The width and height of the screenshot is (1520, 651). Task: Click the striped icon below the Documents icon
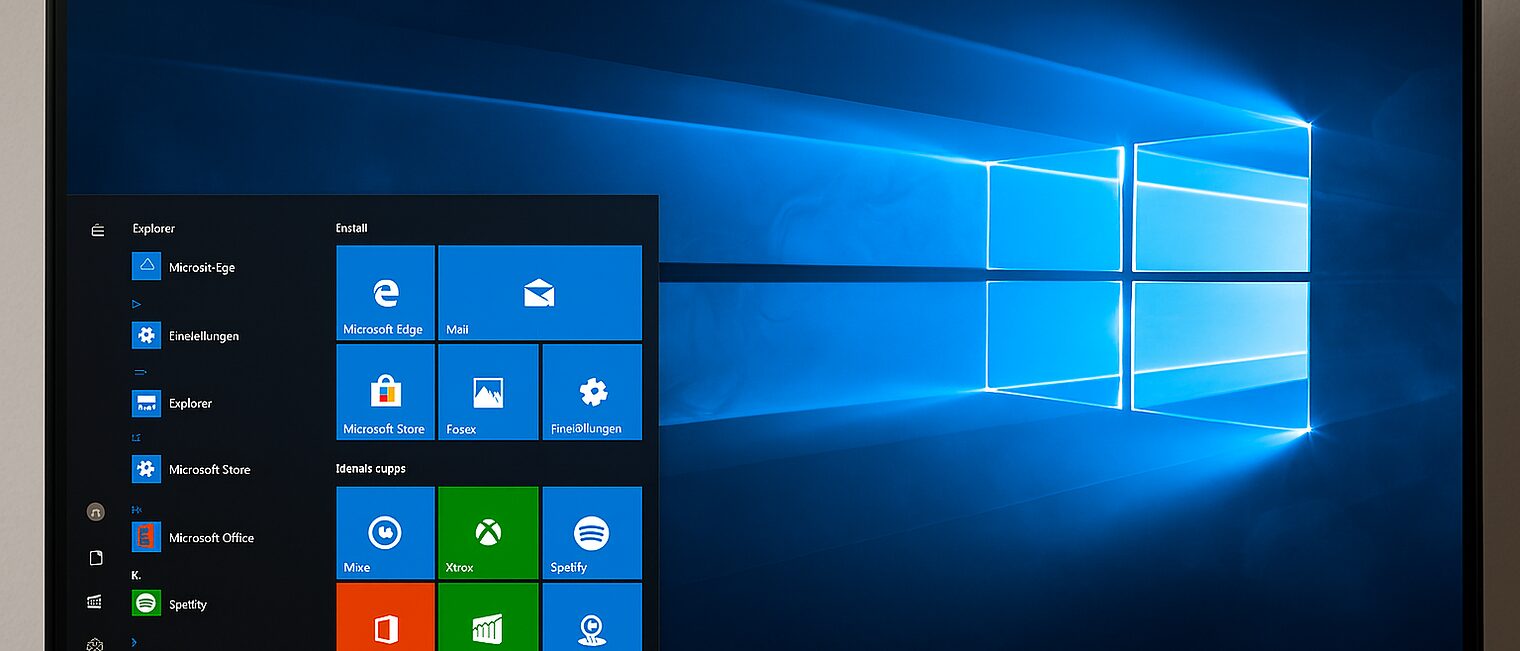point(95,601)
